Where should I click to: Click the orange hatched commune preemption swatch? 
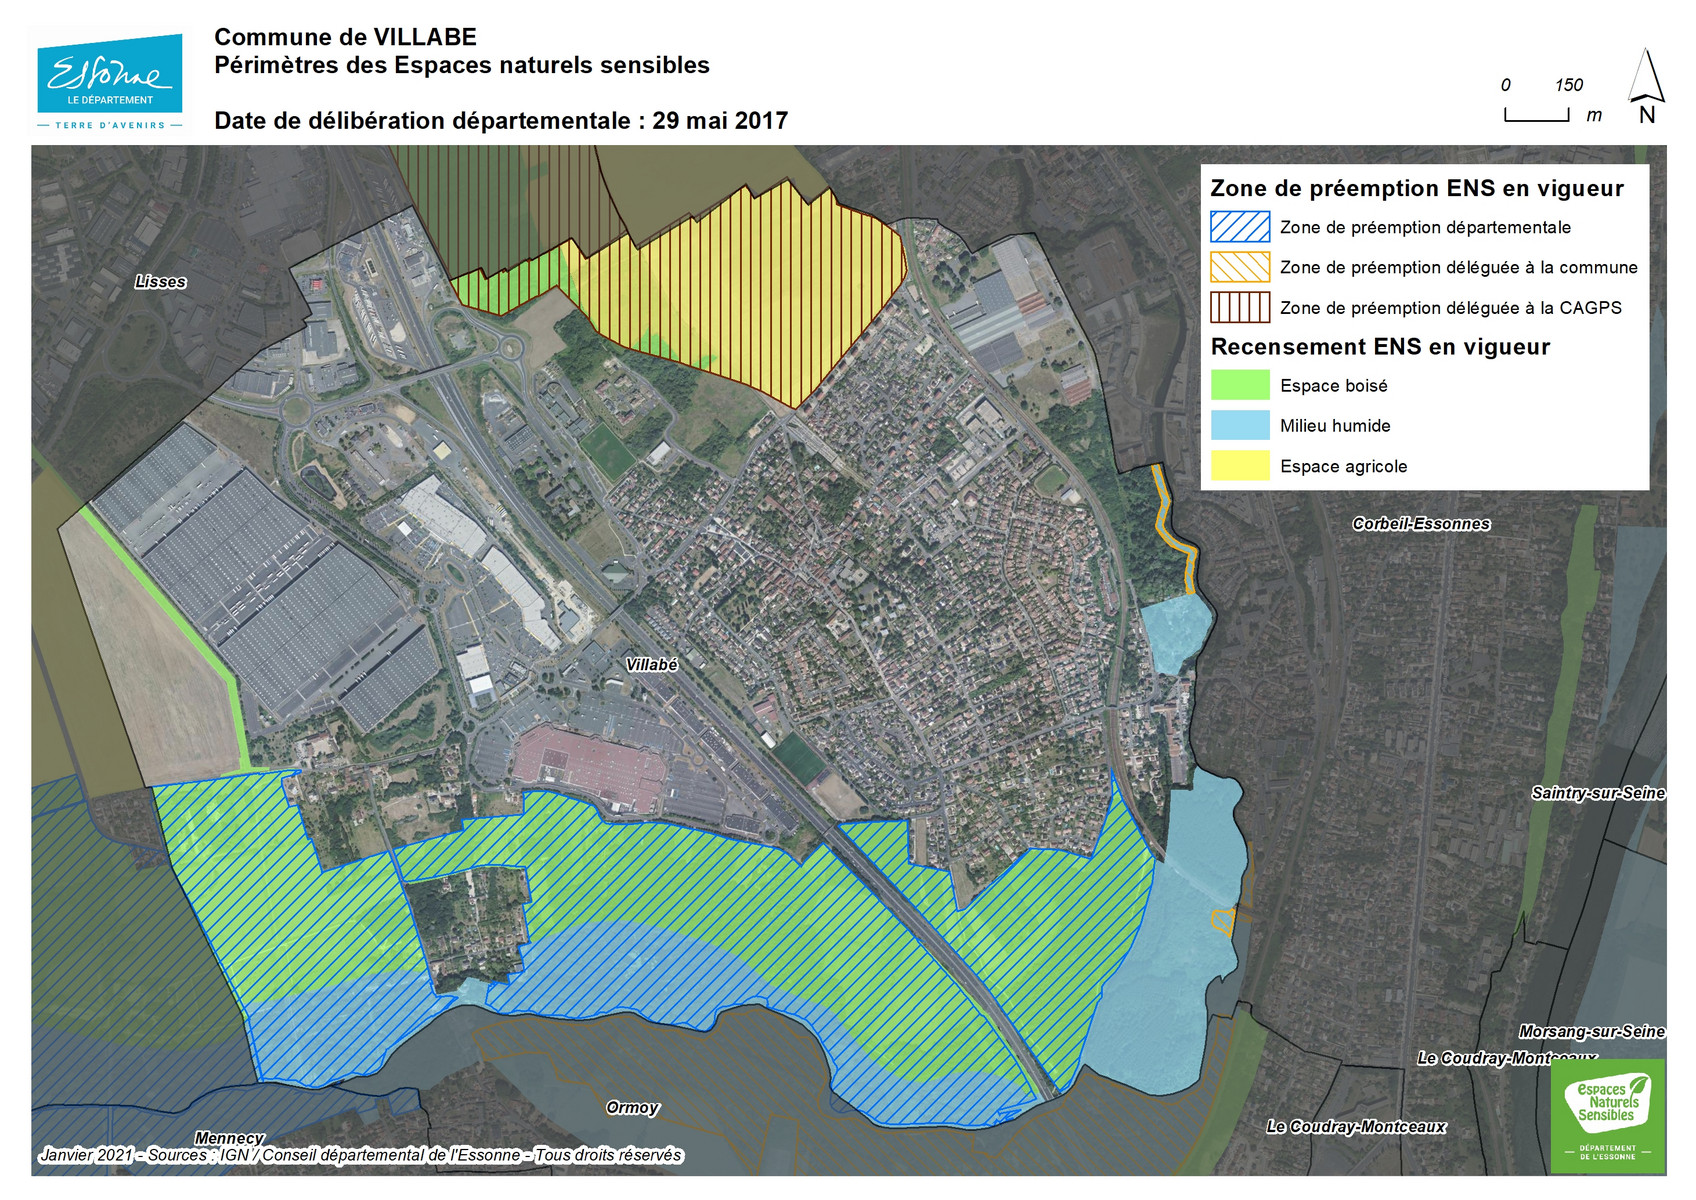pos(1240,267)
